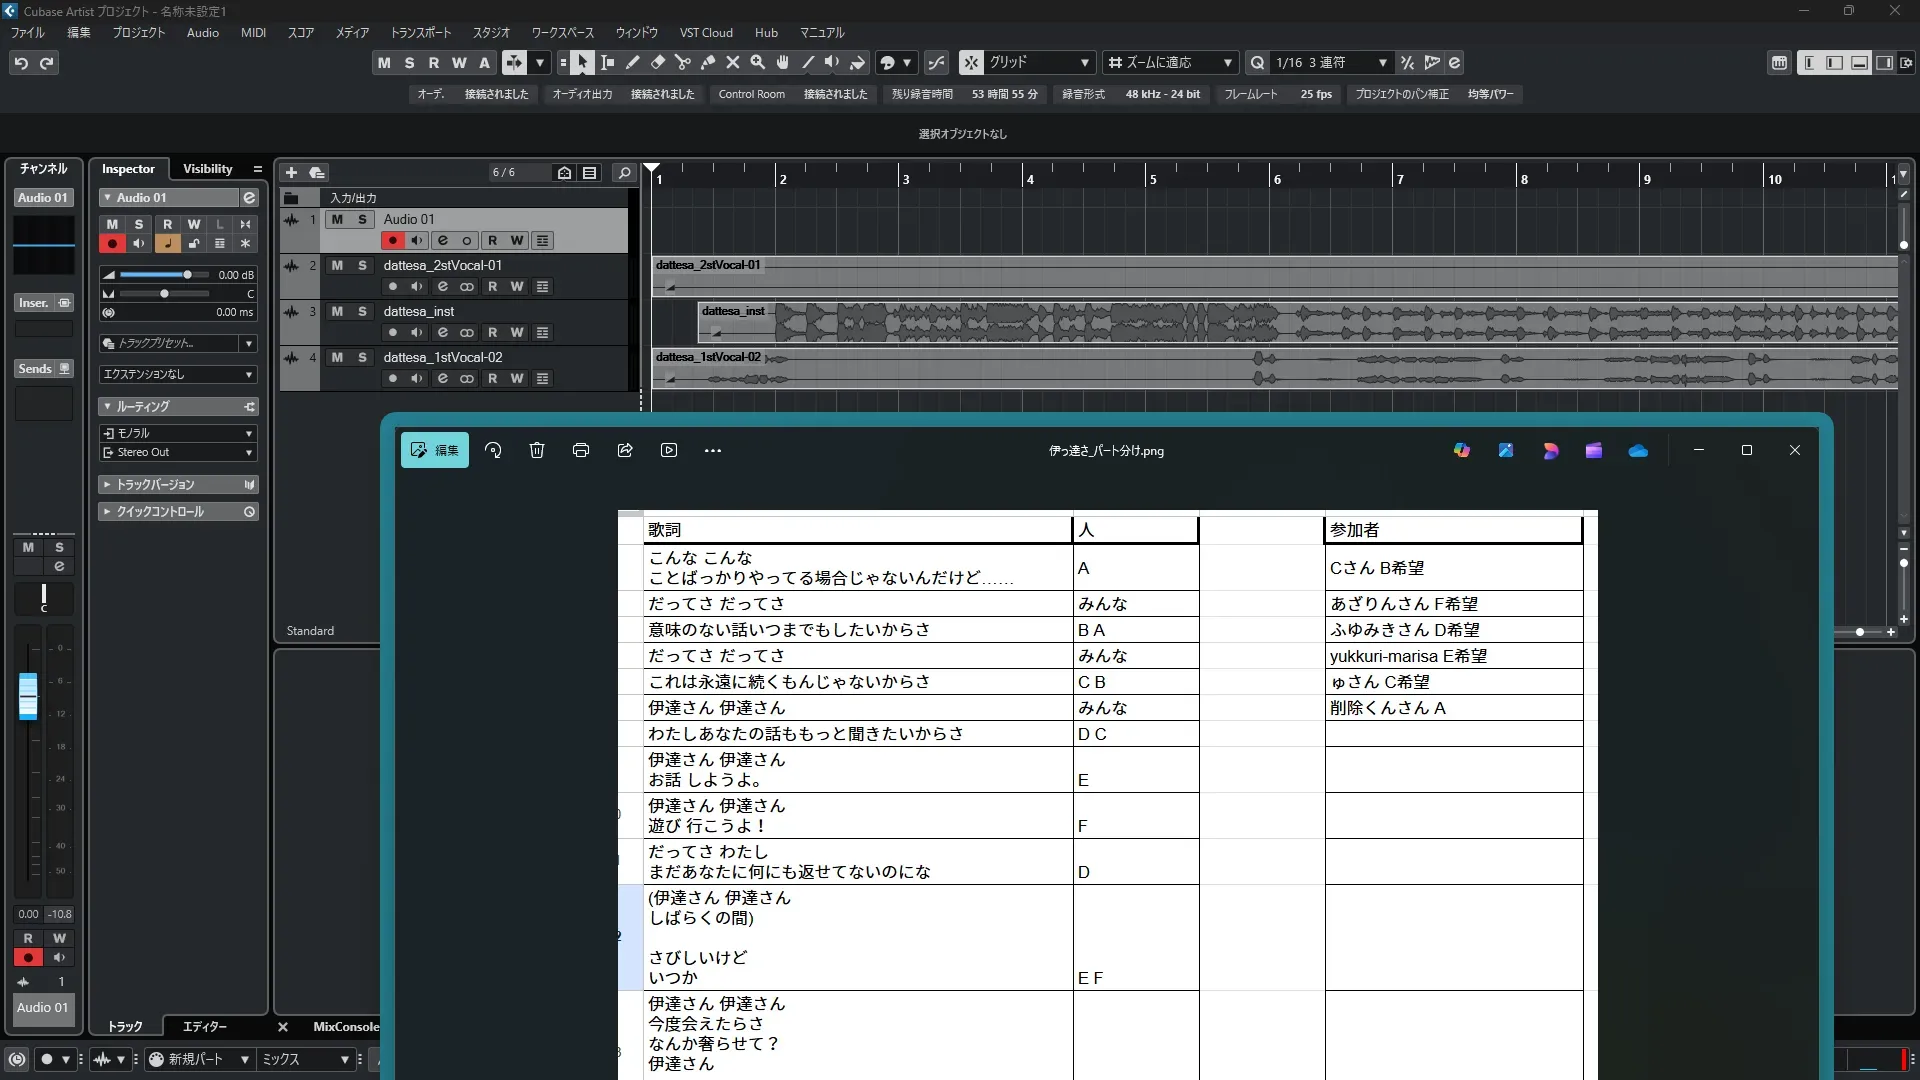Select the Glue tool
The image size is (1920, 1080).
click(x=708, y=63)
